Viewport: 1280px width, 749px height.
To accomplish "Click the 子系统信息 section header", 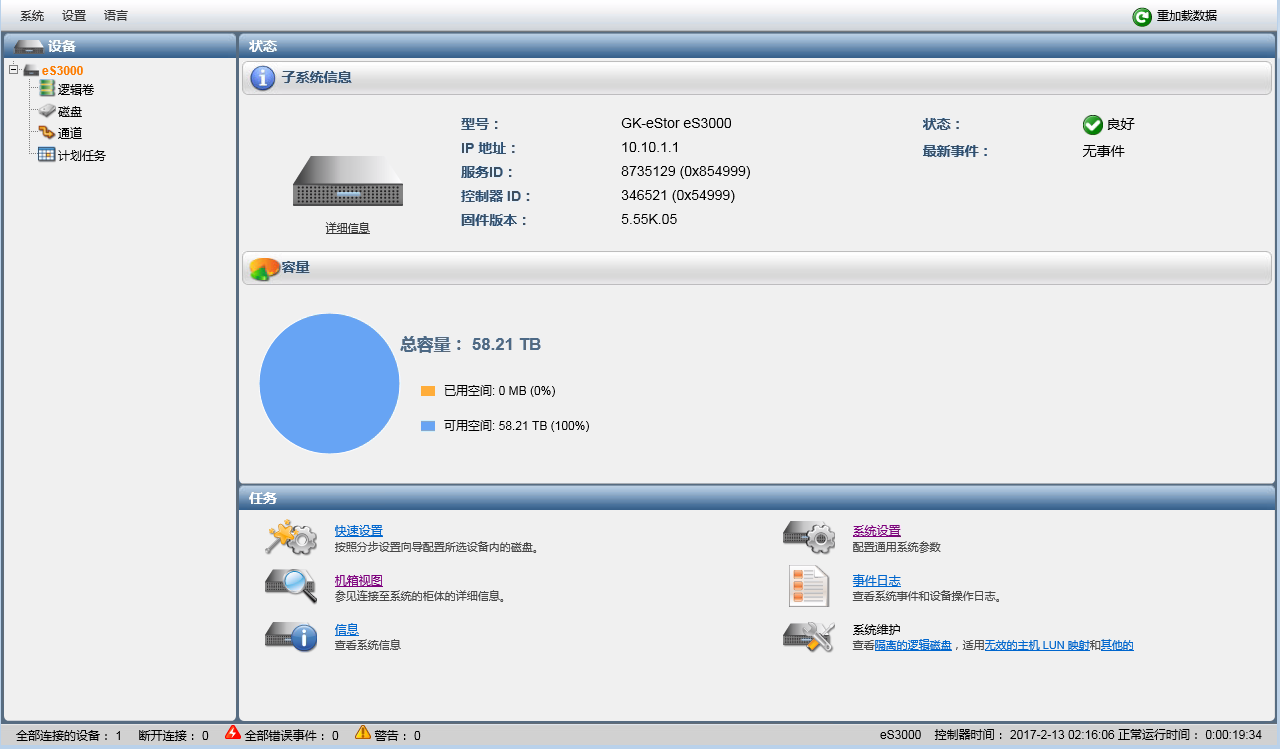I will (x=756, y=78).
